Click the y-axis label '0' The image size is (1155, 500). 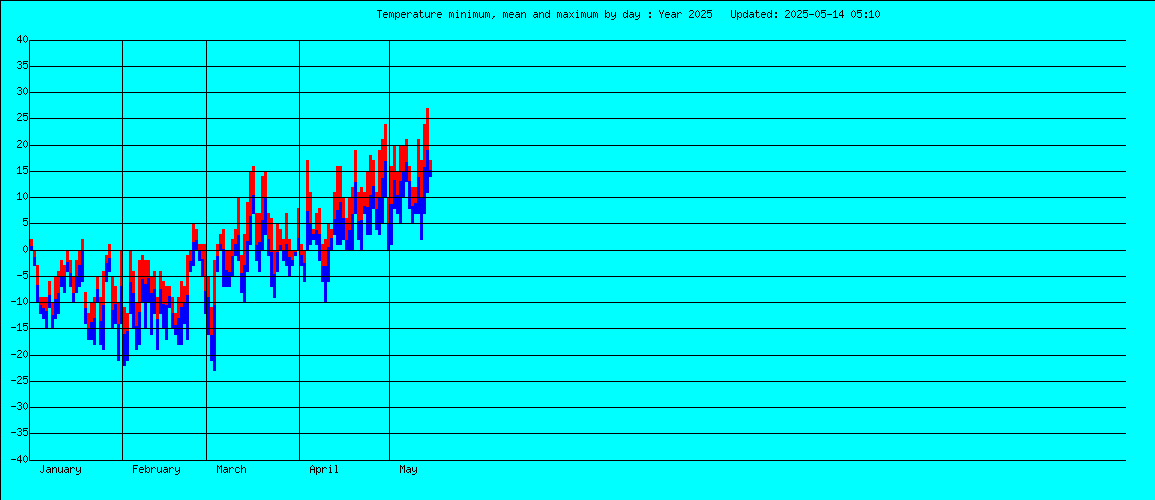[25, 250]
